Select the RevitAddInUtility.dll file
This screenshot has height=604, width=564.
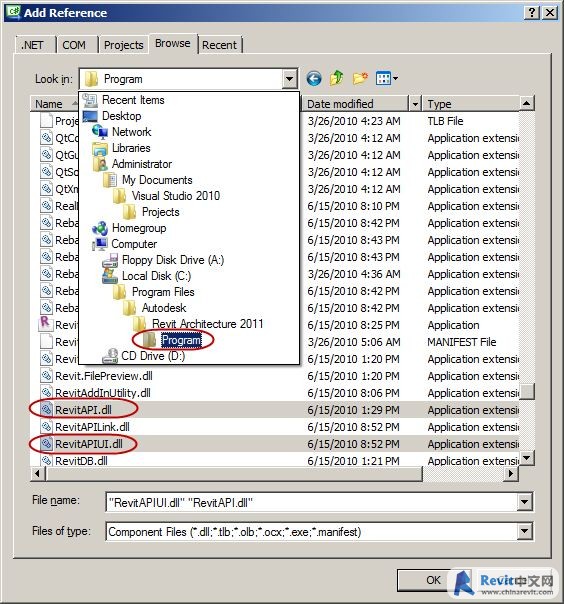coord(102,393)
